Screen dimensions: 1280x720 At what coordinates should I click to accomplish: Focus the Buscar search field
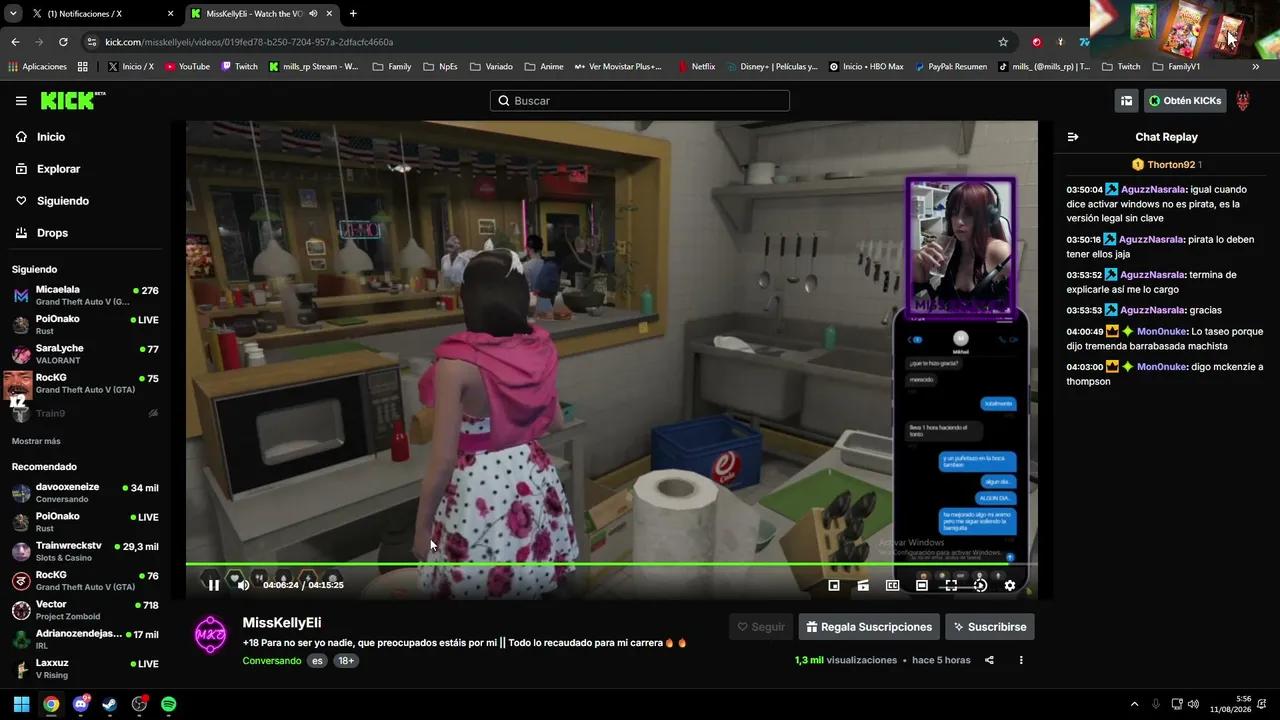[x=640, y=101]
